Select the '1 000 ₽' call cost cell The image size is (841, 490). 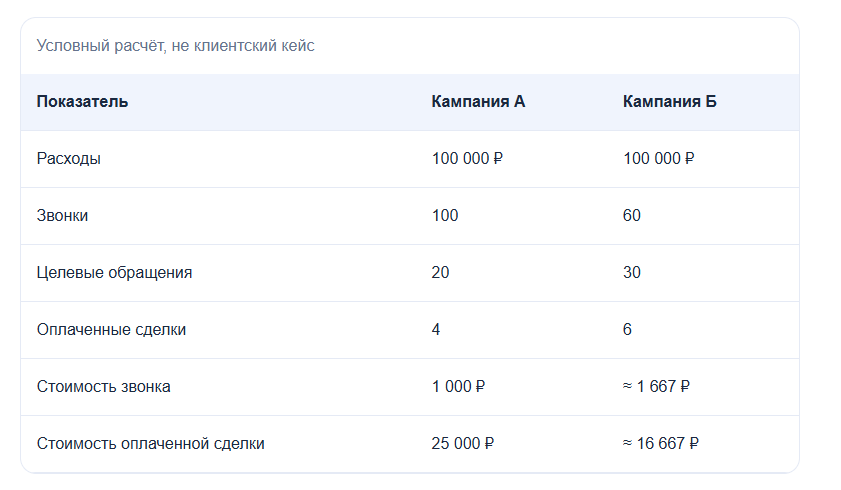[458, 387]
